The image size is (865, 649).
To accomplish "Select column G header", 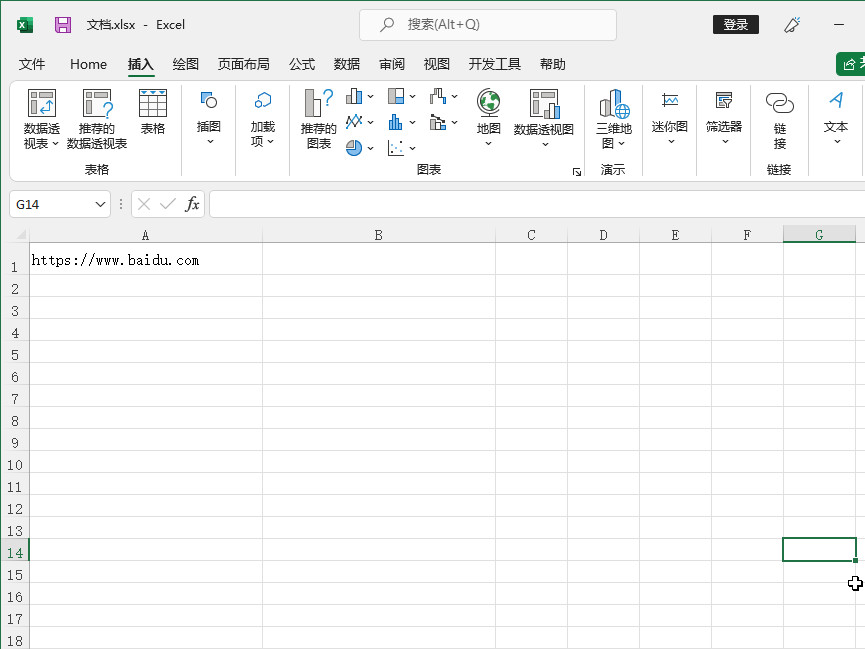I will (x=819, y=235).
